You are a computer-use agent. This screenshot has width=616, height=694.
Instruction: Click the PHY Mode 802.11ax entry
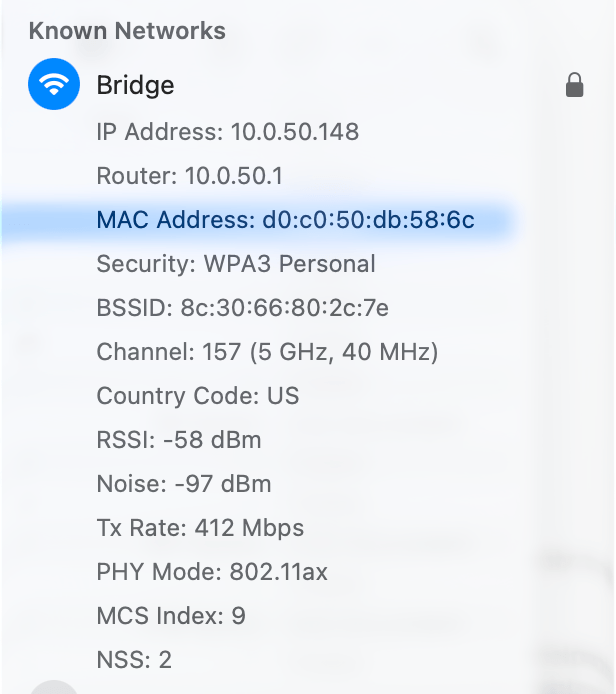tap(212, 572)
